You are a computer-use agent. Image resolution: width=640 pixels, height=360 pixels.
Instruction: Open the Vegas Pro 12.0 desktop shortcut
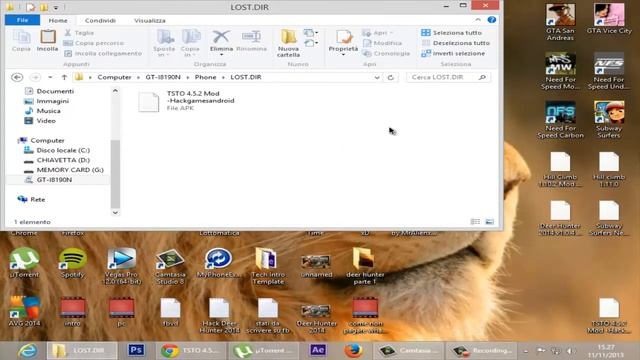pyautogui.click(x=121, y=266)
